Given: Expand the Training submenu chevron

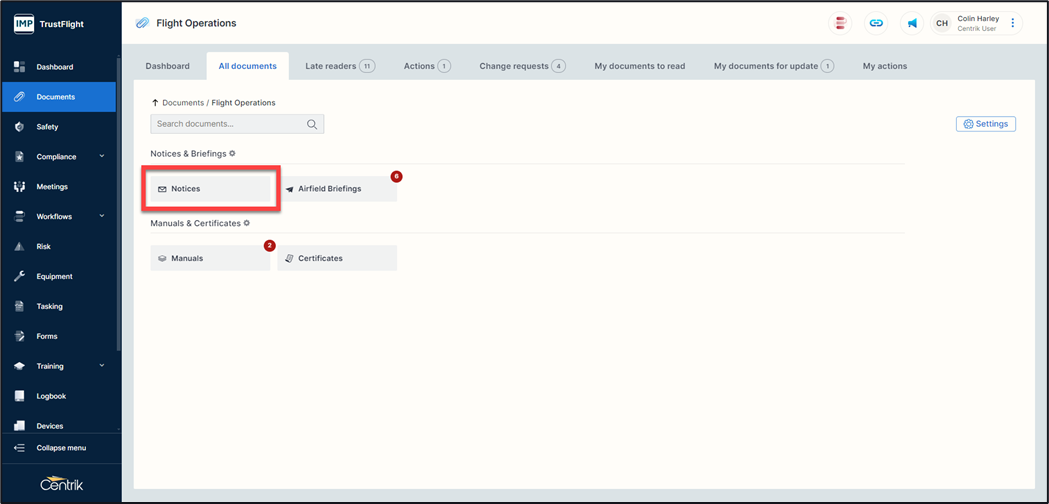Looking at the screenshot, I should (x=102, y=366).
